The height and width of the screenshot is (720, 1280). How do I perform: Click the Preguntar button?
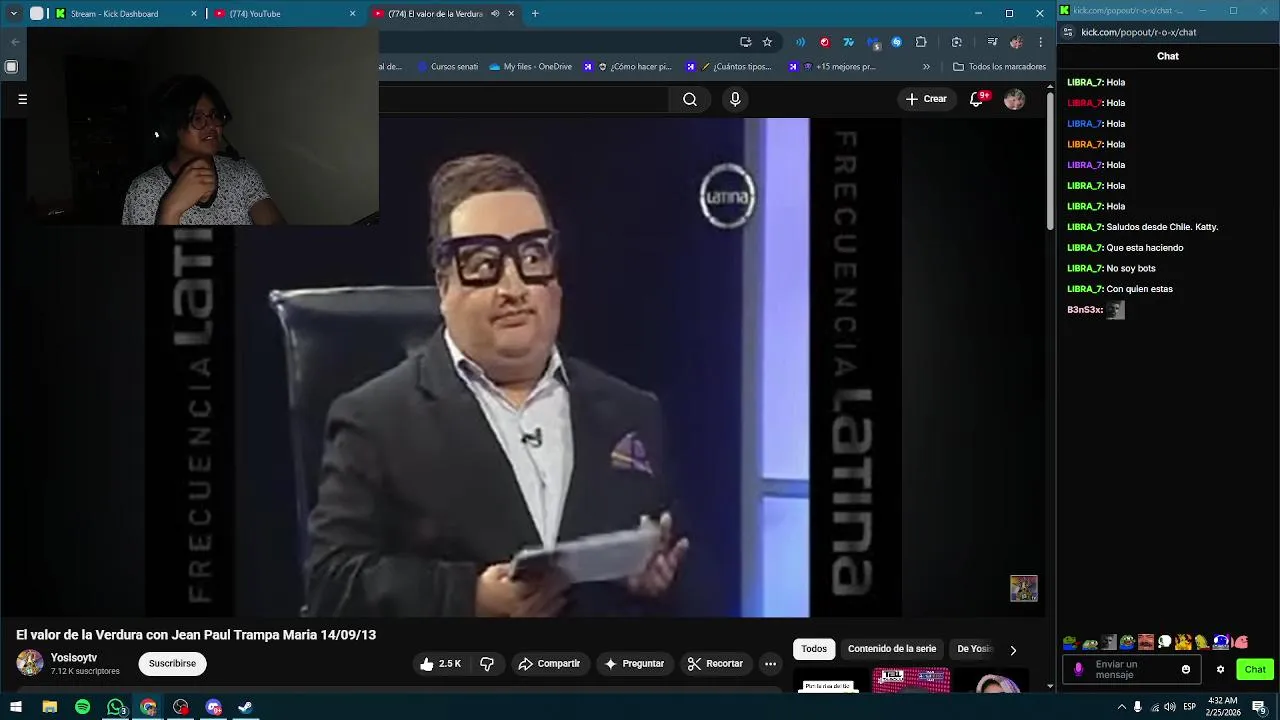click(x=634, y=664)
